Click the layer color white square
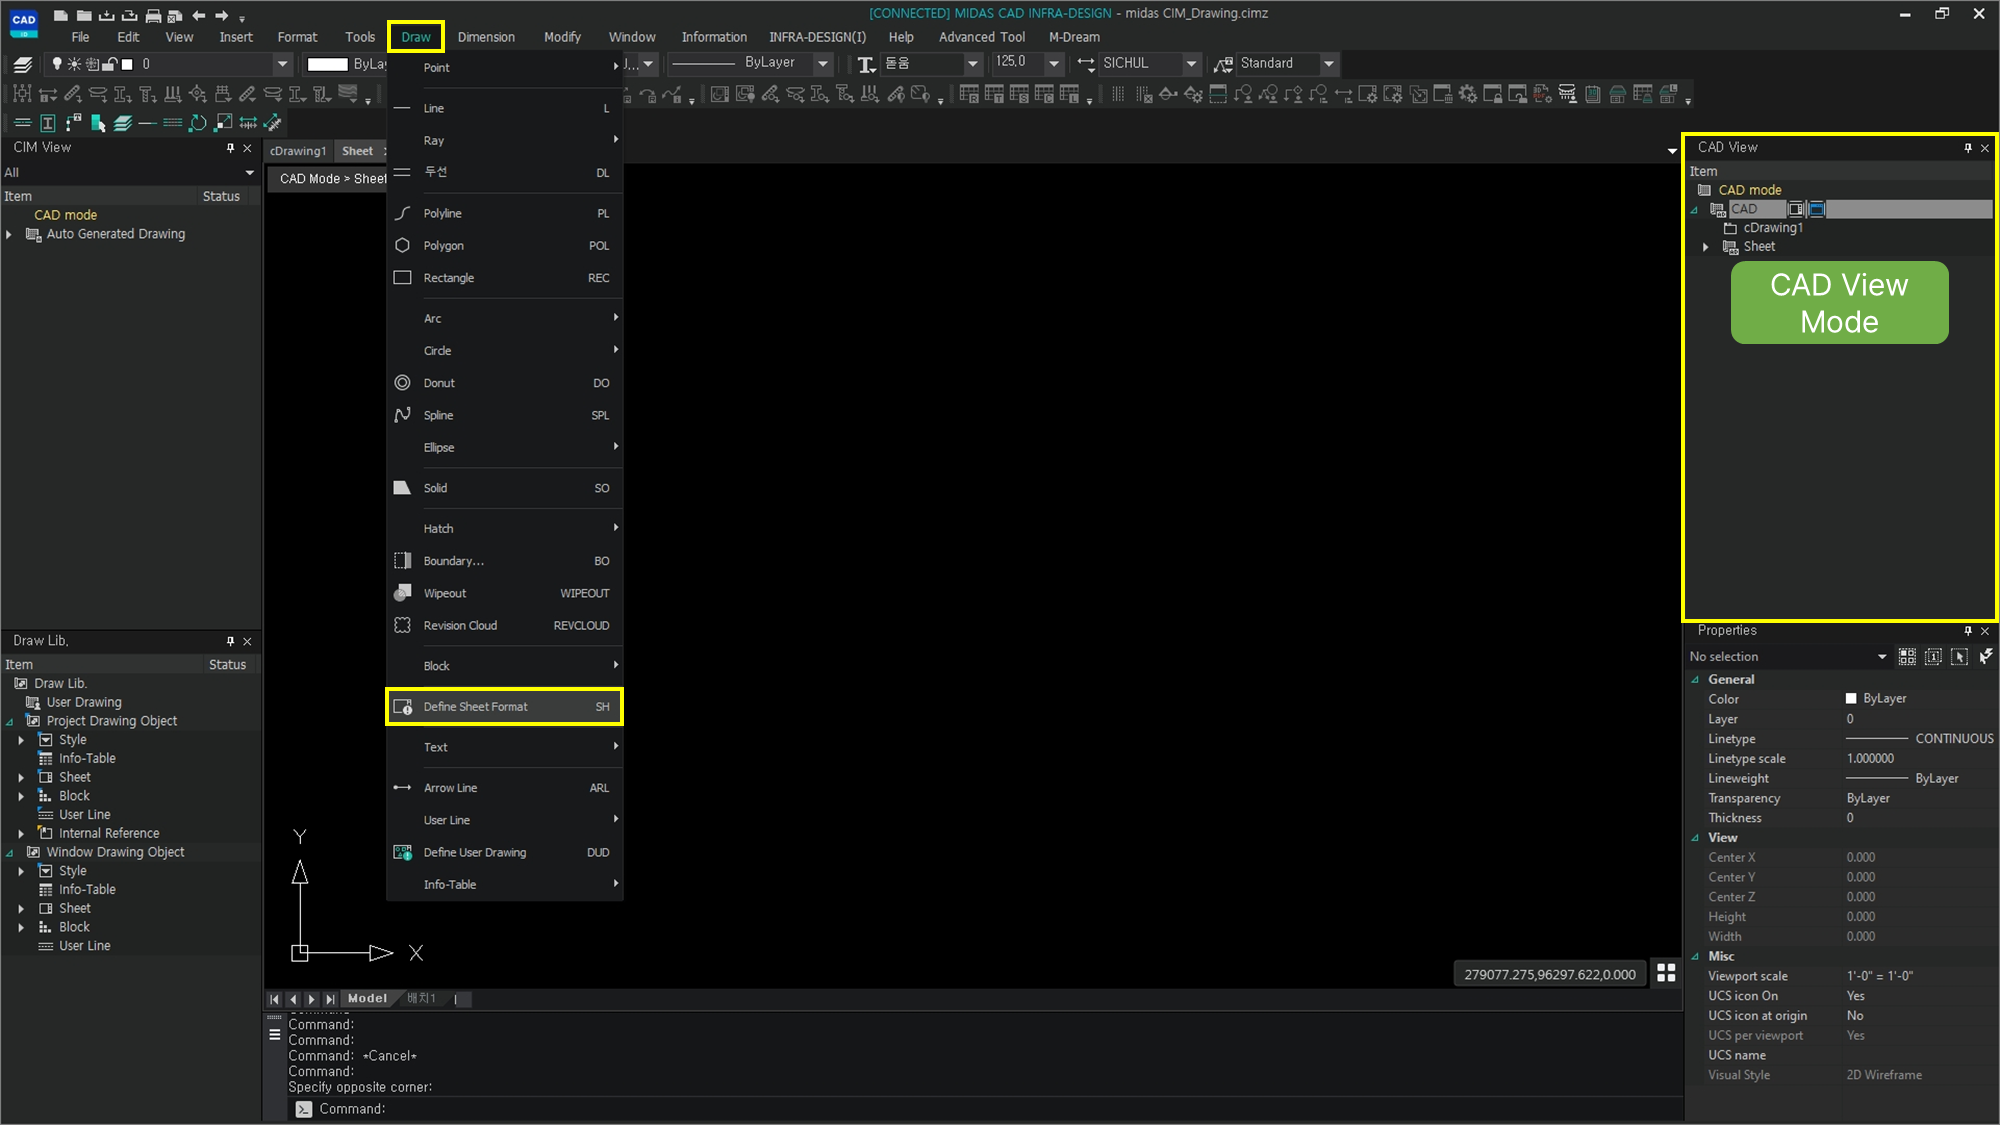This screenshot has width=2000, height=1125. coord(127,64)
